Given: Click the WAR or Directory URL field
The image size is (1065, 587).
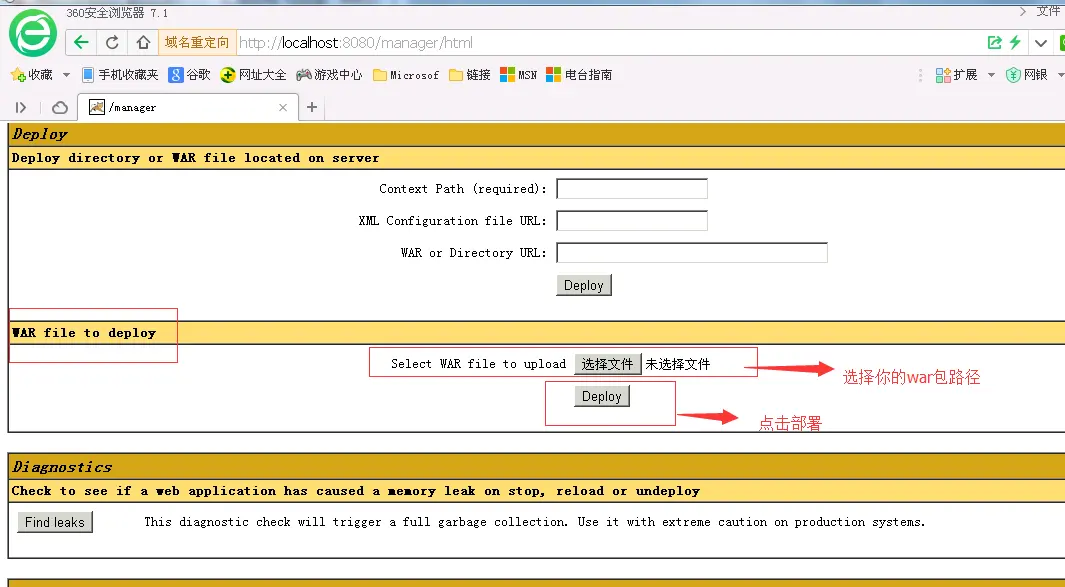Looking at the screenshot, I should point(691,253).
